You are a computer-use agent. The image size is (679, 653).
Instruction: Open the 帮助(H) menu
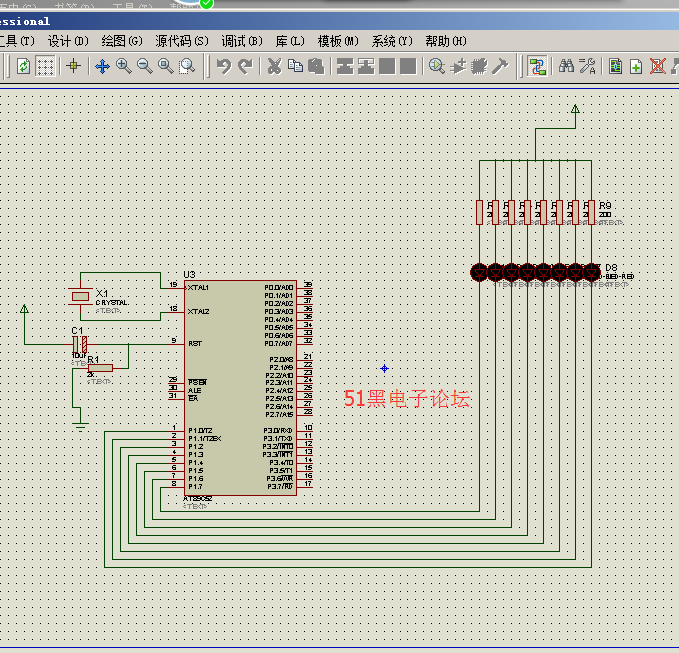pyautogui.click(x=446, y=41)
